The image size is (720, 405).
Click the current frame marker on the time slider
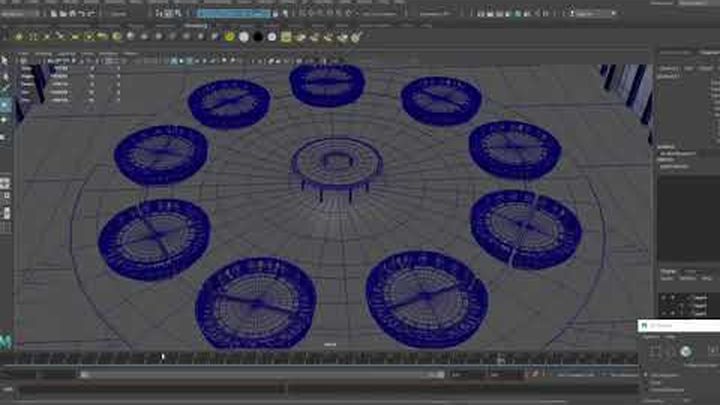[163, 357]
